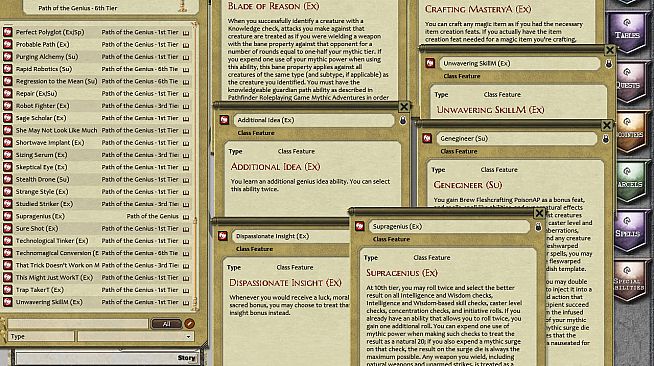Toggle the lock in Unwavering SkillM window

[609, 64]
